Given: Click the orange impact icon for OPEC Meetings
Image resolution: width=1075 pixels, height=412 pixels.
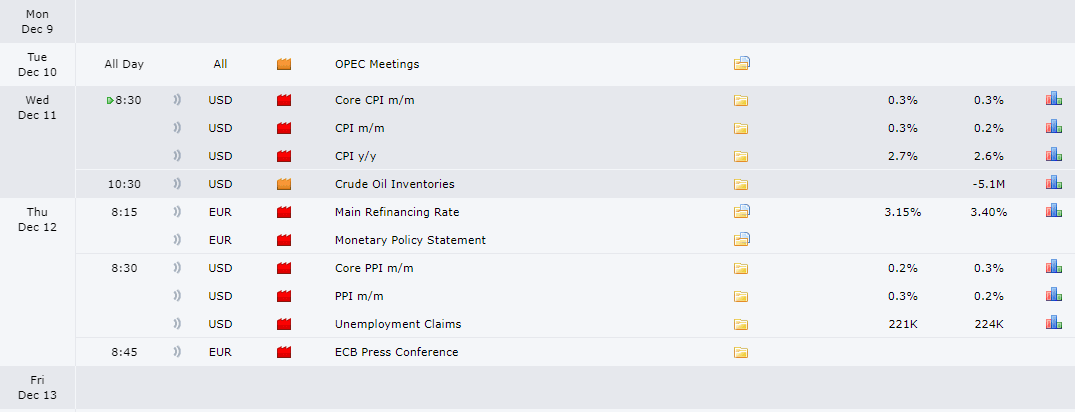Looking at the screenshot, I should point(284,64).
